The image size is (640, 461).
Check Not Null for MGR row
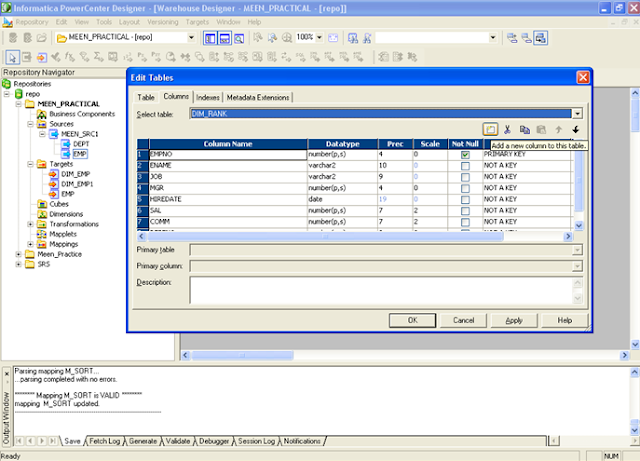click(465, 188)
